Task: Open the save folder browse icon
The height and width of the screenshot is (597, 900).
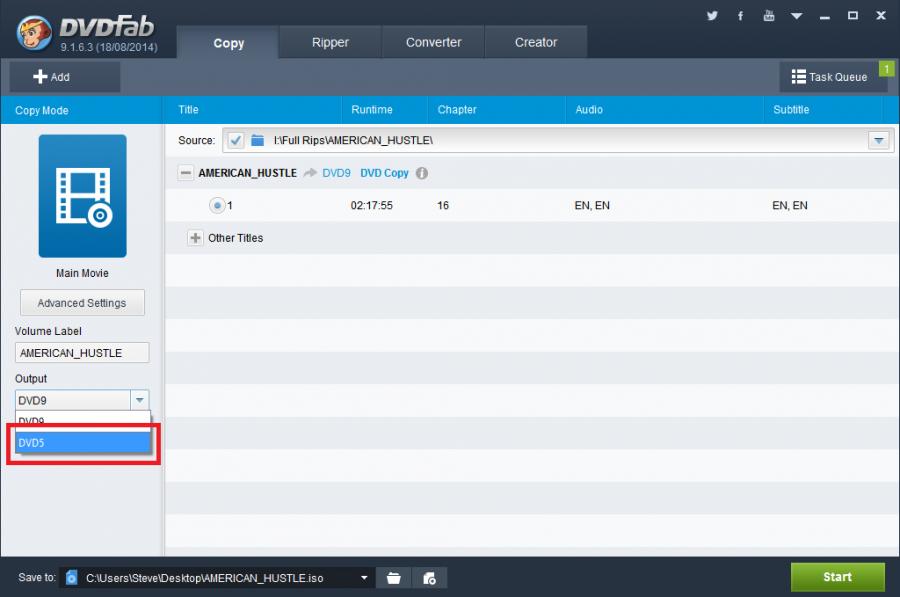Action: (394, 577)
